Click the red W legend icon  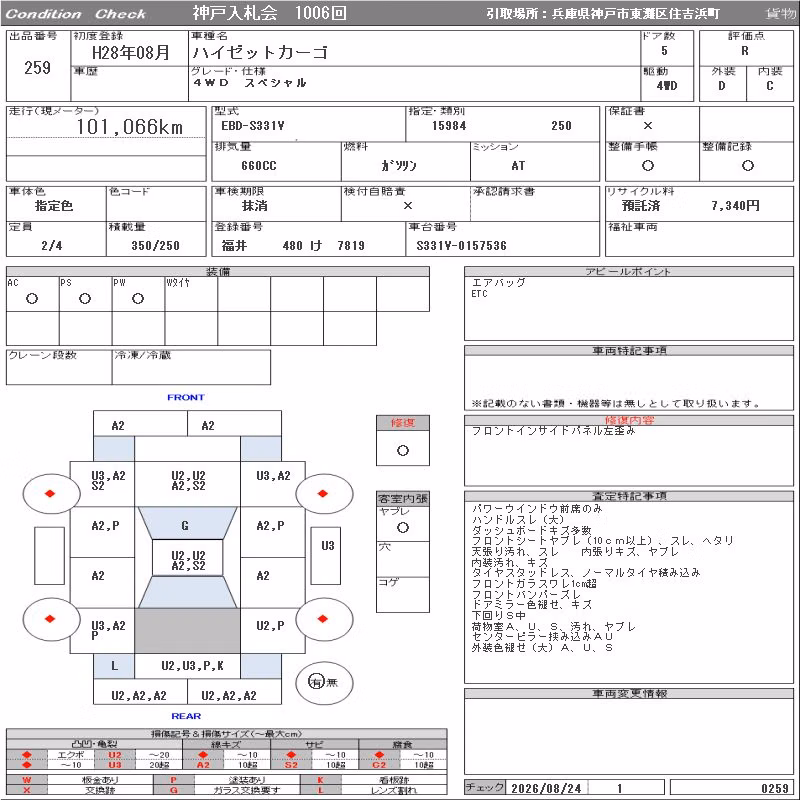27,780
